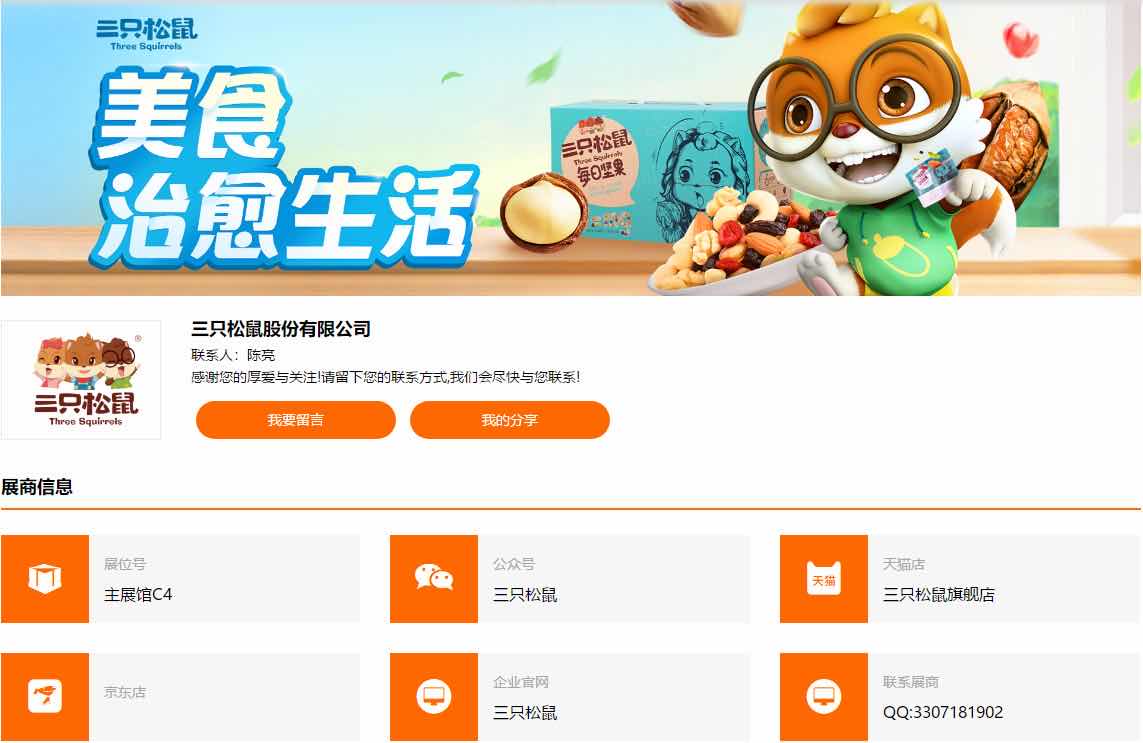Click the JD store dog icon
The height and width of the screenshot is (743, 1143).
pos(44,696)
